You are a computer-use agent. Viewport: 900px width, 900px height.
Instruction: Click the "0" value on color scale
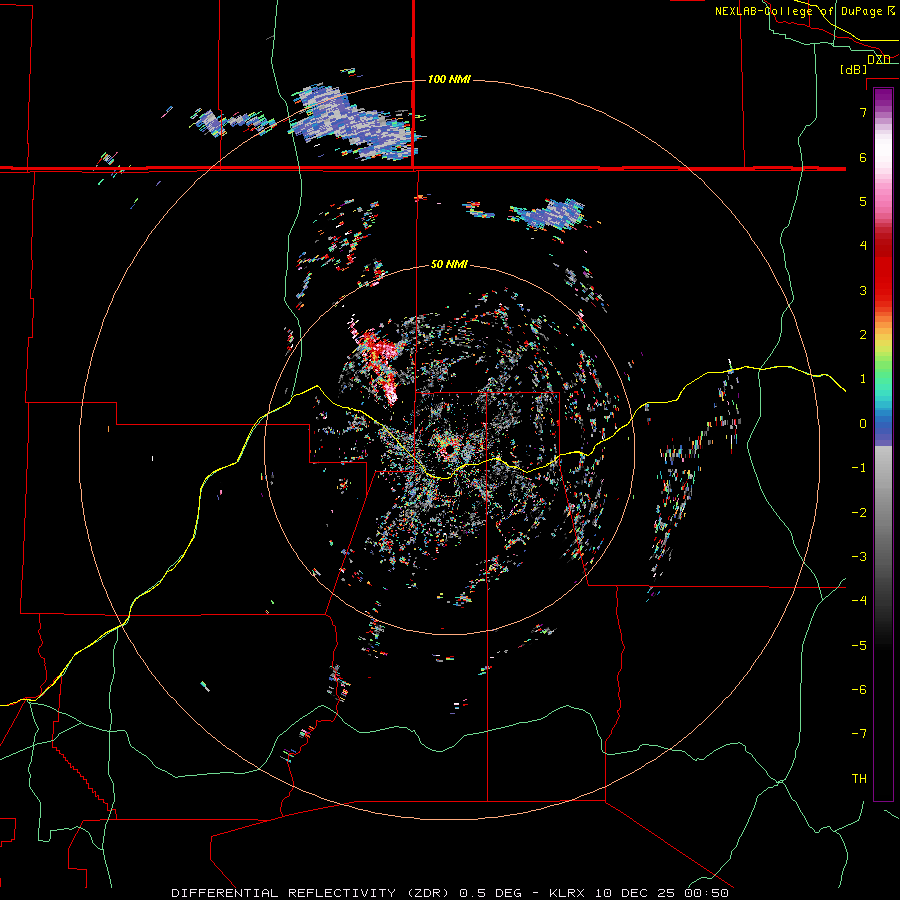863,424
